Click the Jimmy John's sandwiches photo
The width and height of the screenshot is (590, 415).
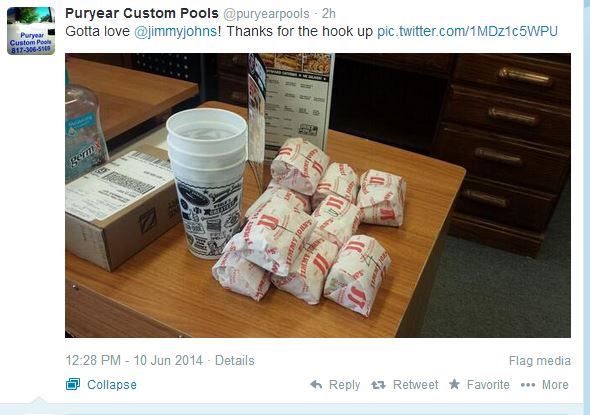[318, 195]
